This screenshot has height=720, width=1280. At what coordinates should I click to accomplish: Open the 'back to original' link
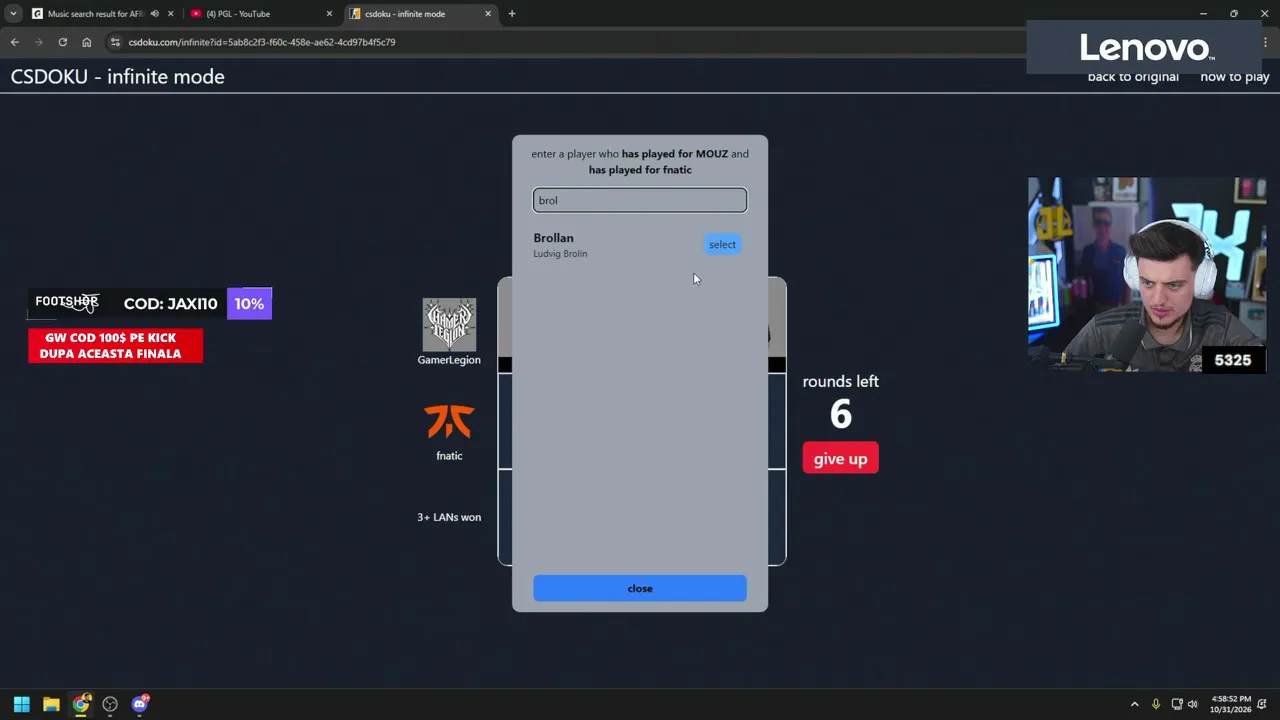tap(1133, 77)
